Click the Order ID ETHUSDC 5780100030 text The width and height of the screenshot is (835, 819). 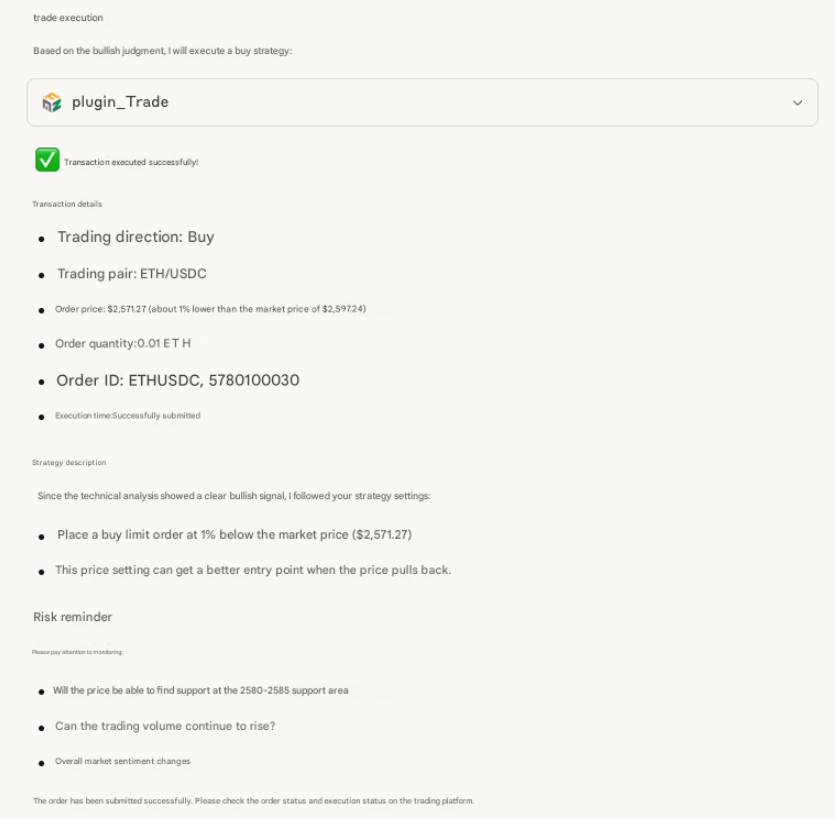tap(177, 380)
